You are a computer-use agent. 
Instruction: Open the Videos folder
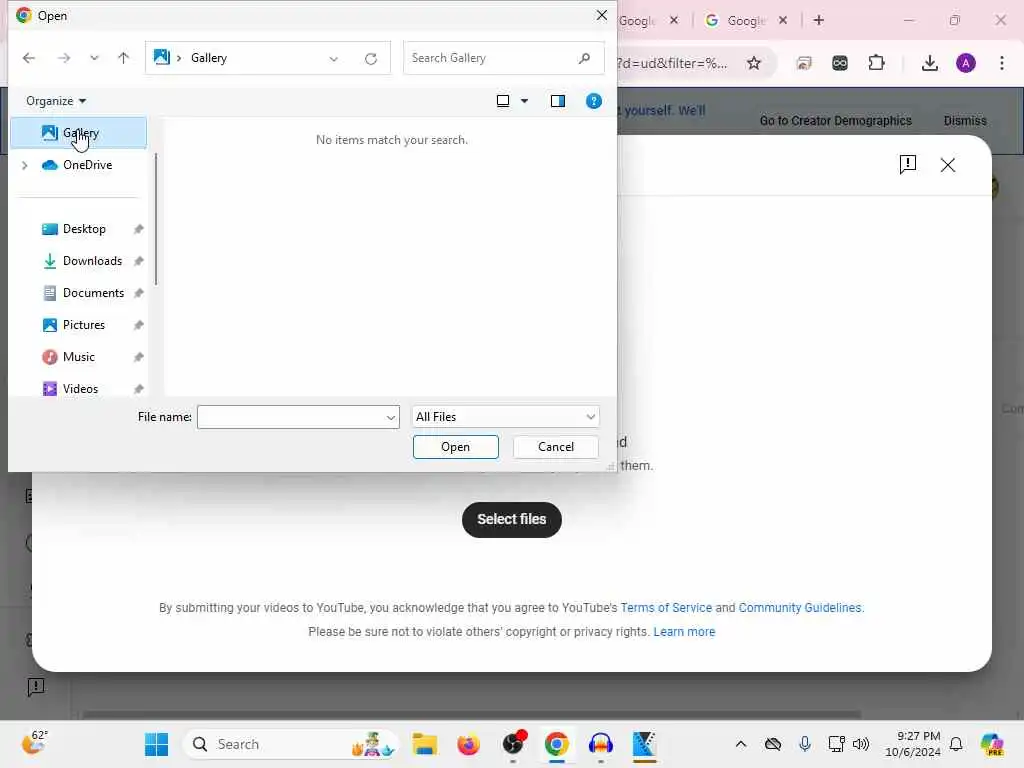click(80, 389)
